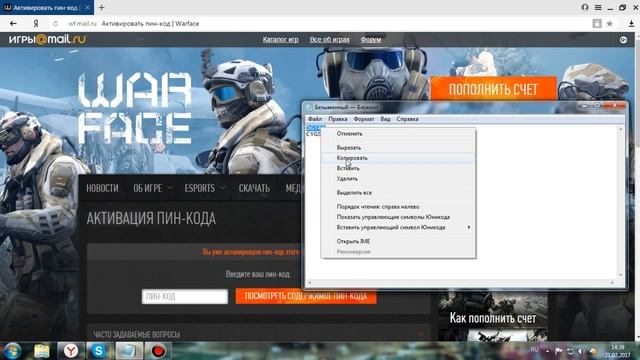The image size is (640, 360).
Task: Click the round icon at header right end
Action: tap(623, 40)
